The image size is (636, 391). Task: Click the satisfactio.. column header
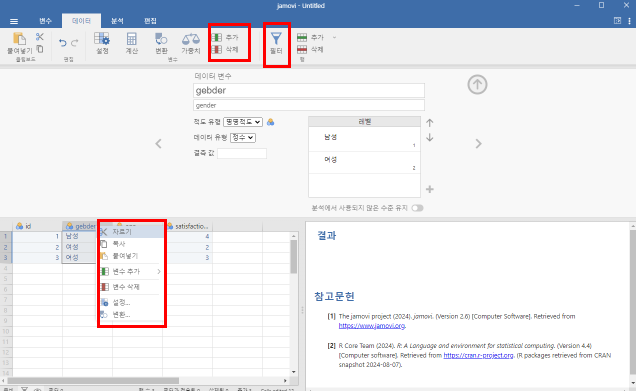(188, 226)
